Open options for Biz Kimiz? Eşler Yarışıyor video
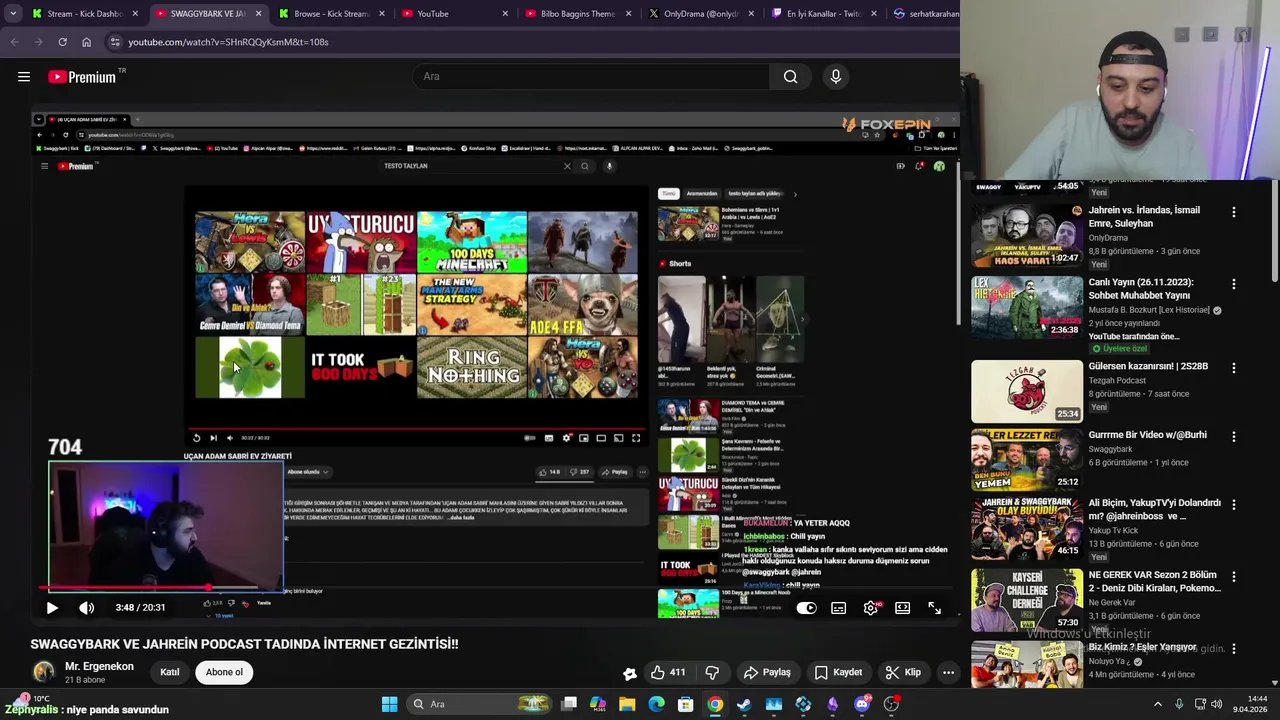 [1234, 649]
